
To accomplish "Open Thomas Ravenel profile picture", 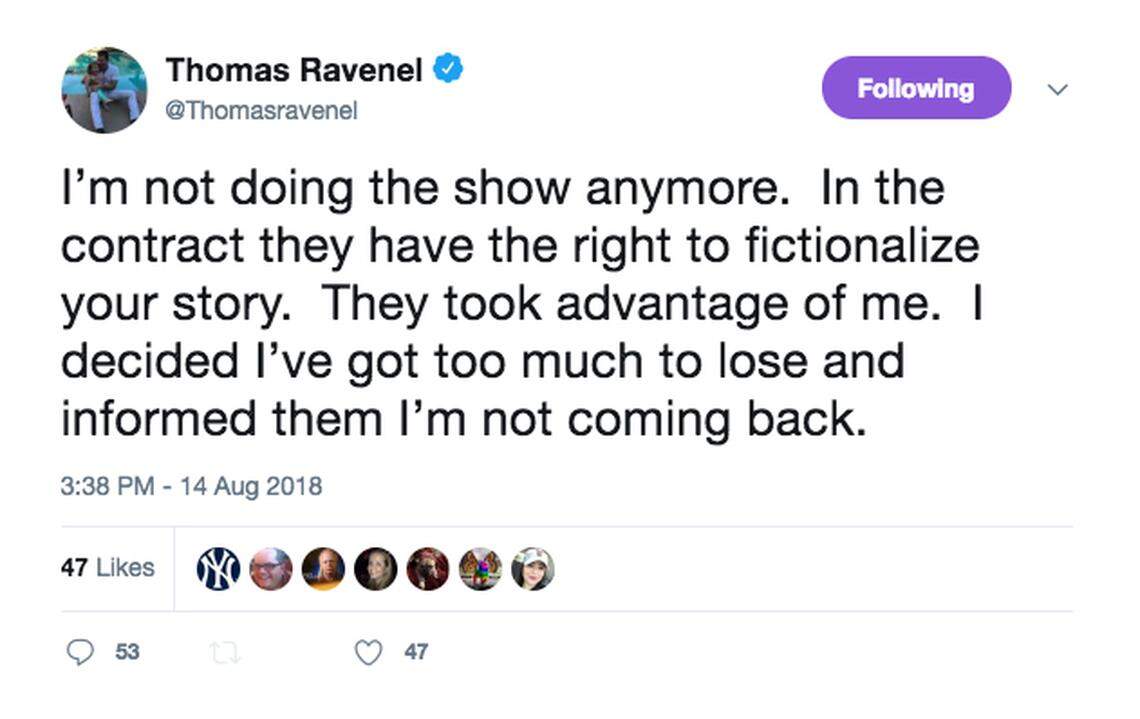I will [103, 89].
